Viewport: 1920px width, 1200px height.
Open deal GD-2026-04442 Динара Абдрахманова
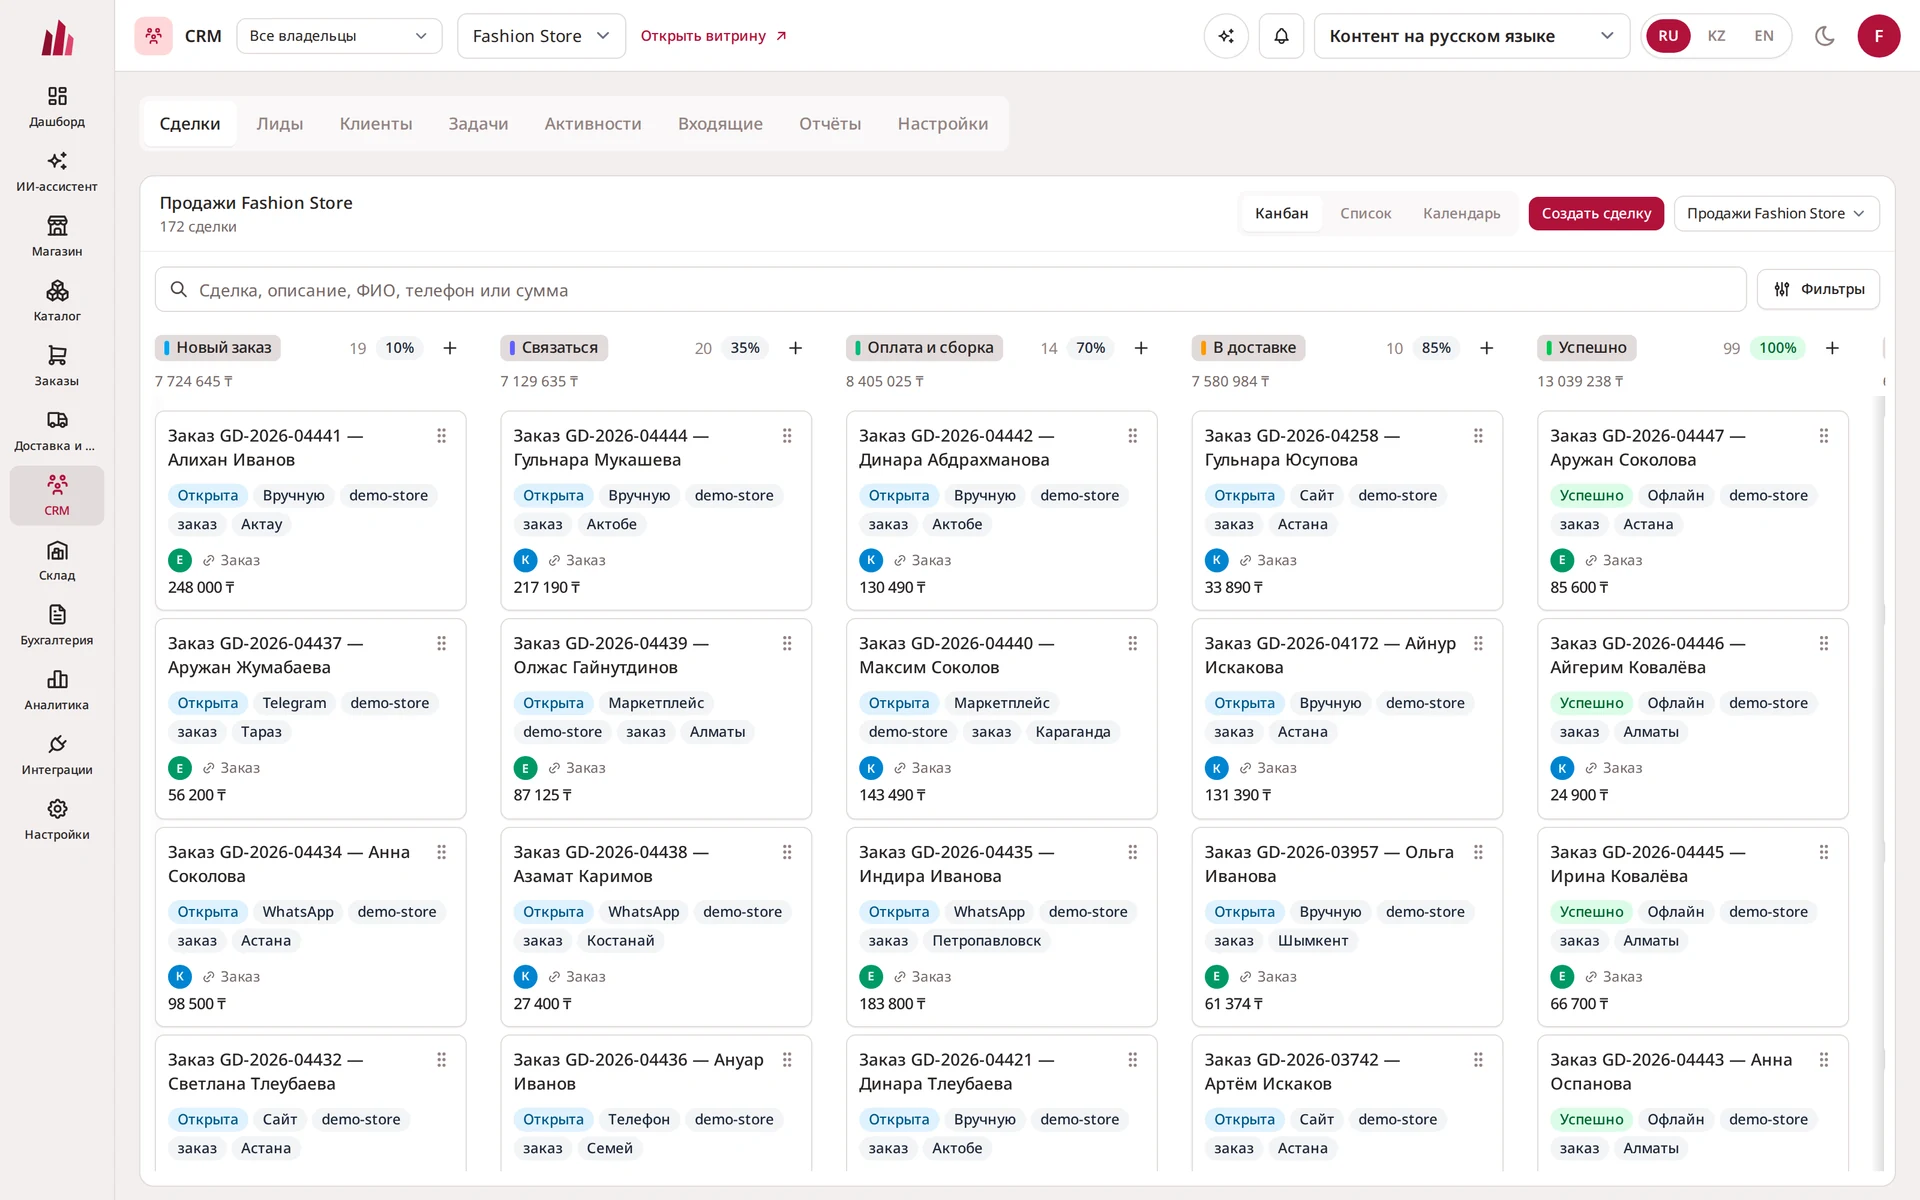click(x=1001, y=510)
